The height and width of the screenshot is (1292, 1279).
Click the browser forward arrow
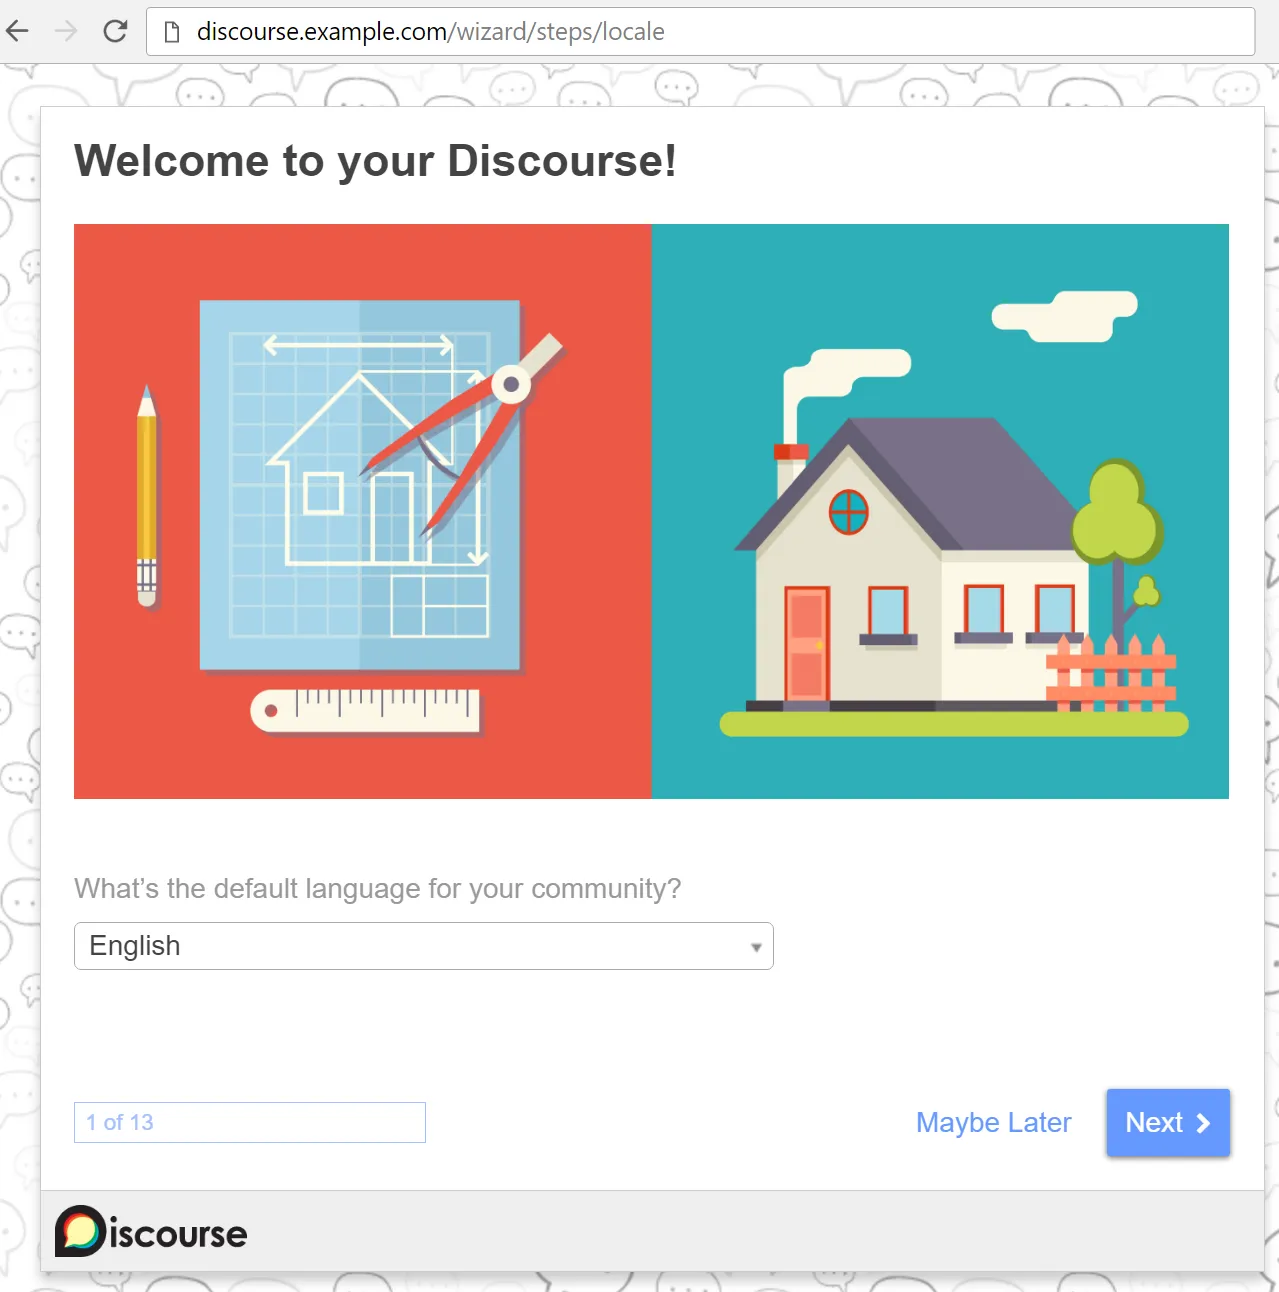[x=66, y=31]
